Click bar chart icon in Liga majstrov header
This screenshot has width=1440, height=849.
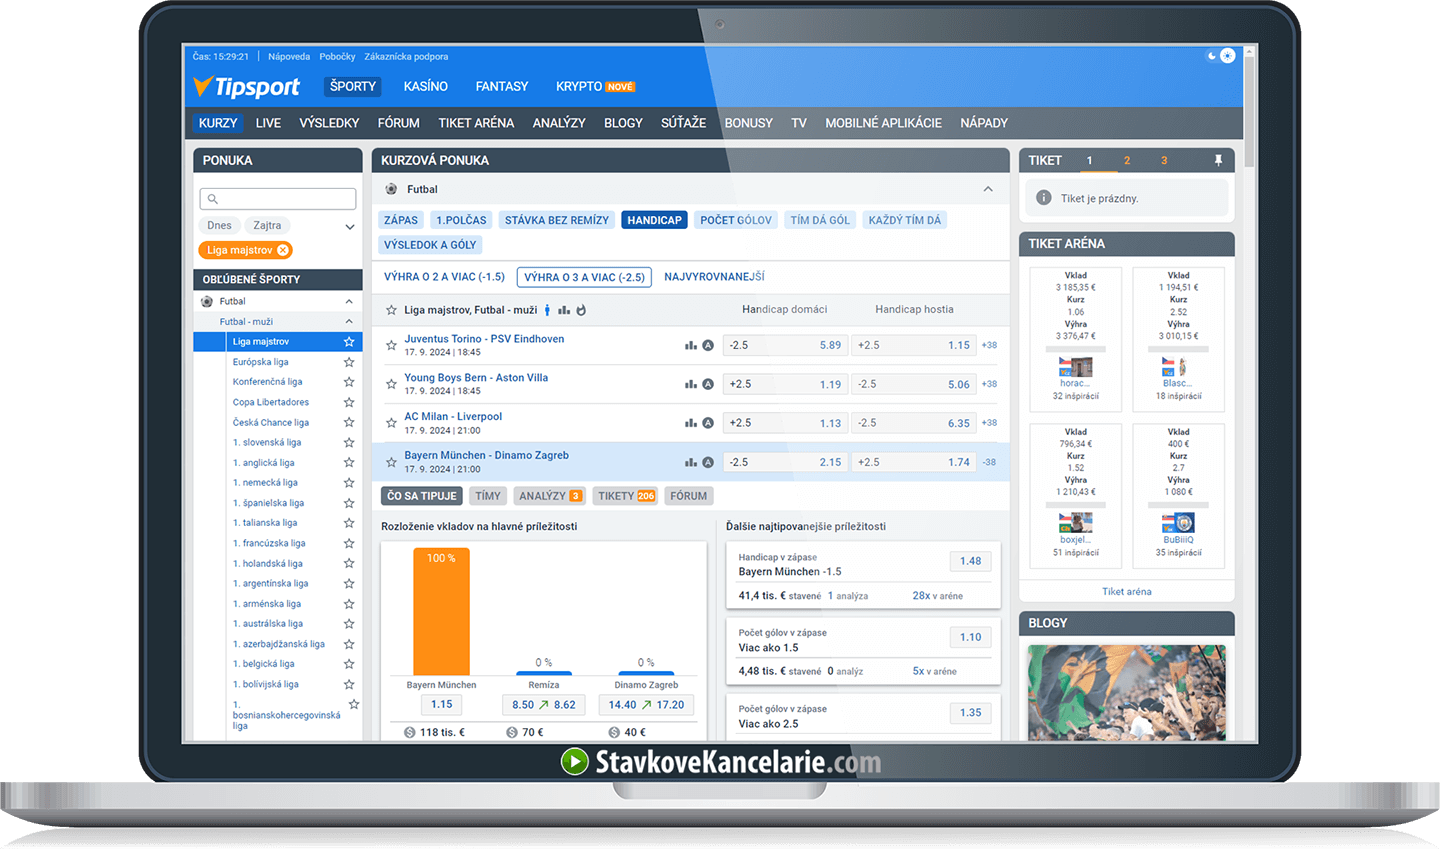[564, 310]
